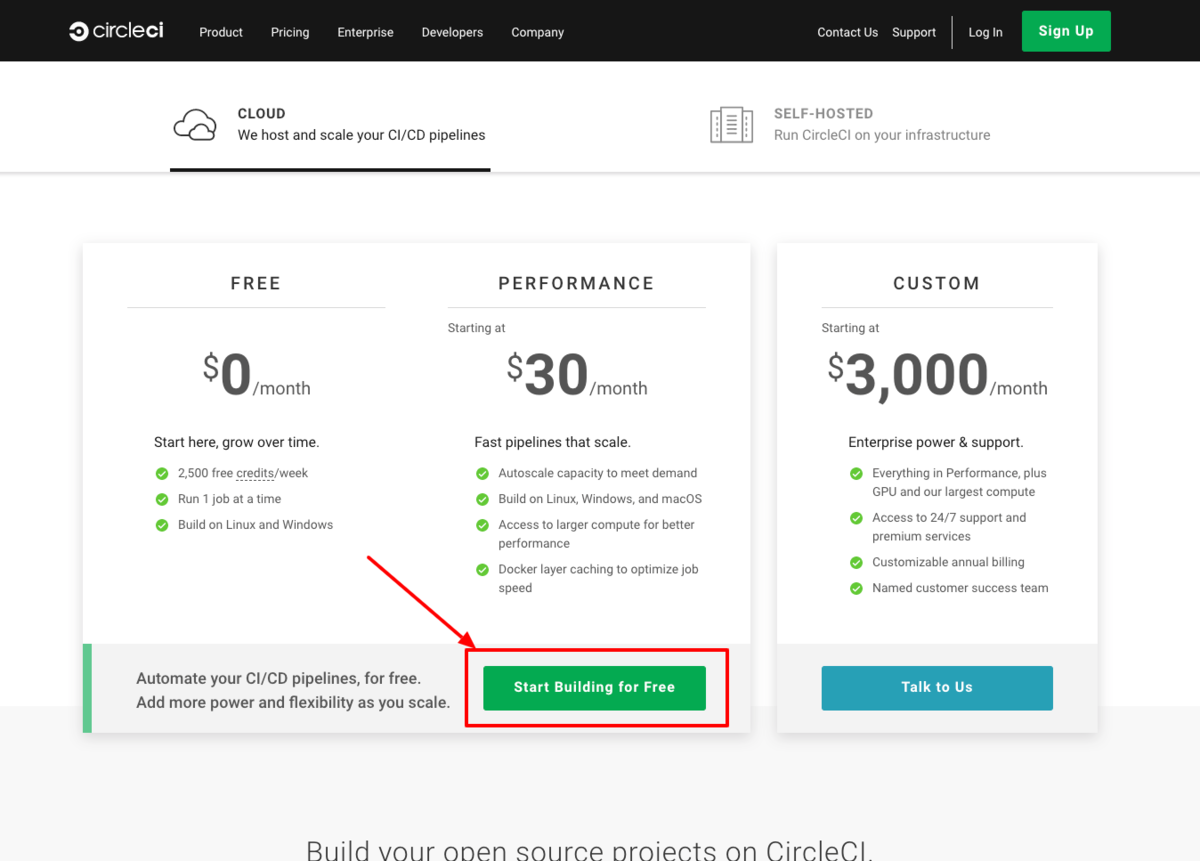The height and width of the screenshot is (861, 1200).
Task: Click the CUSTOM plan heading
Action: tap(936, 284)
